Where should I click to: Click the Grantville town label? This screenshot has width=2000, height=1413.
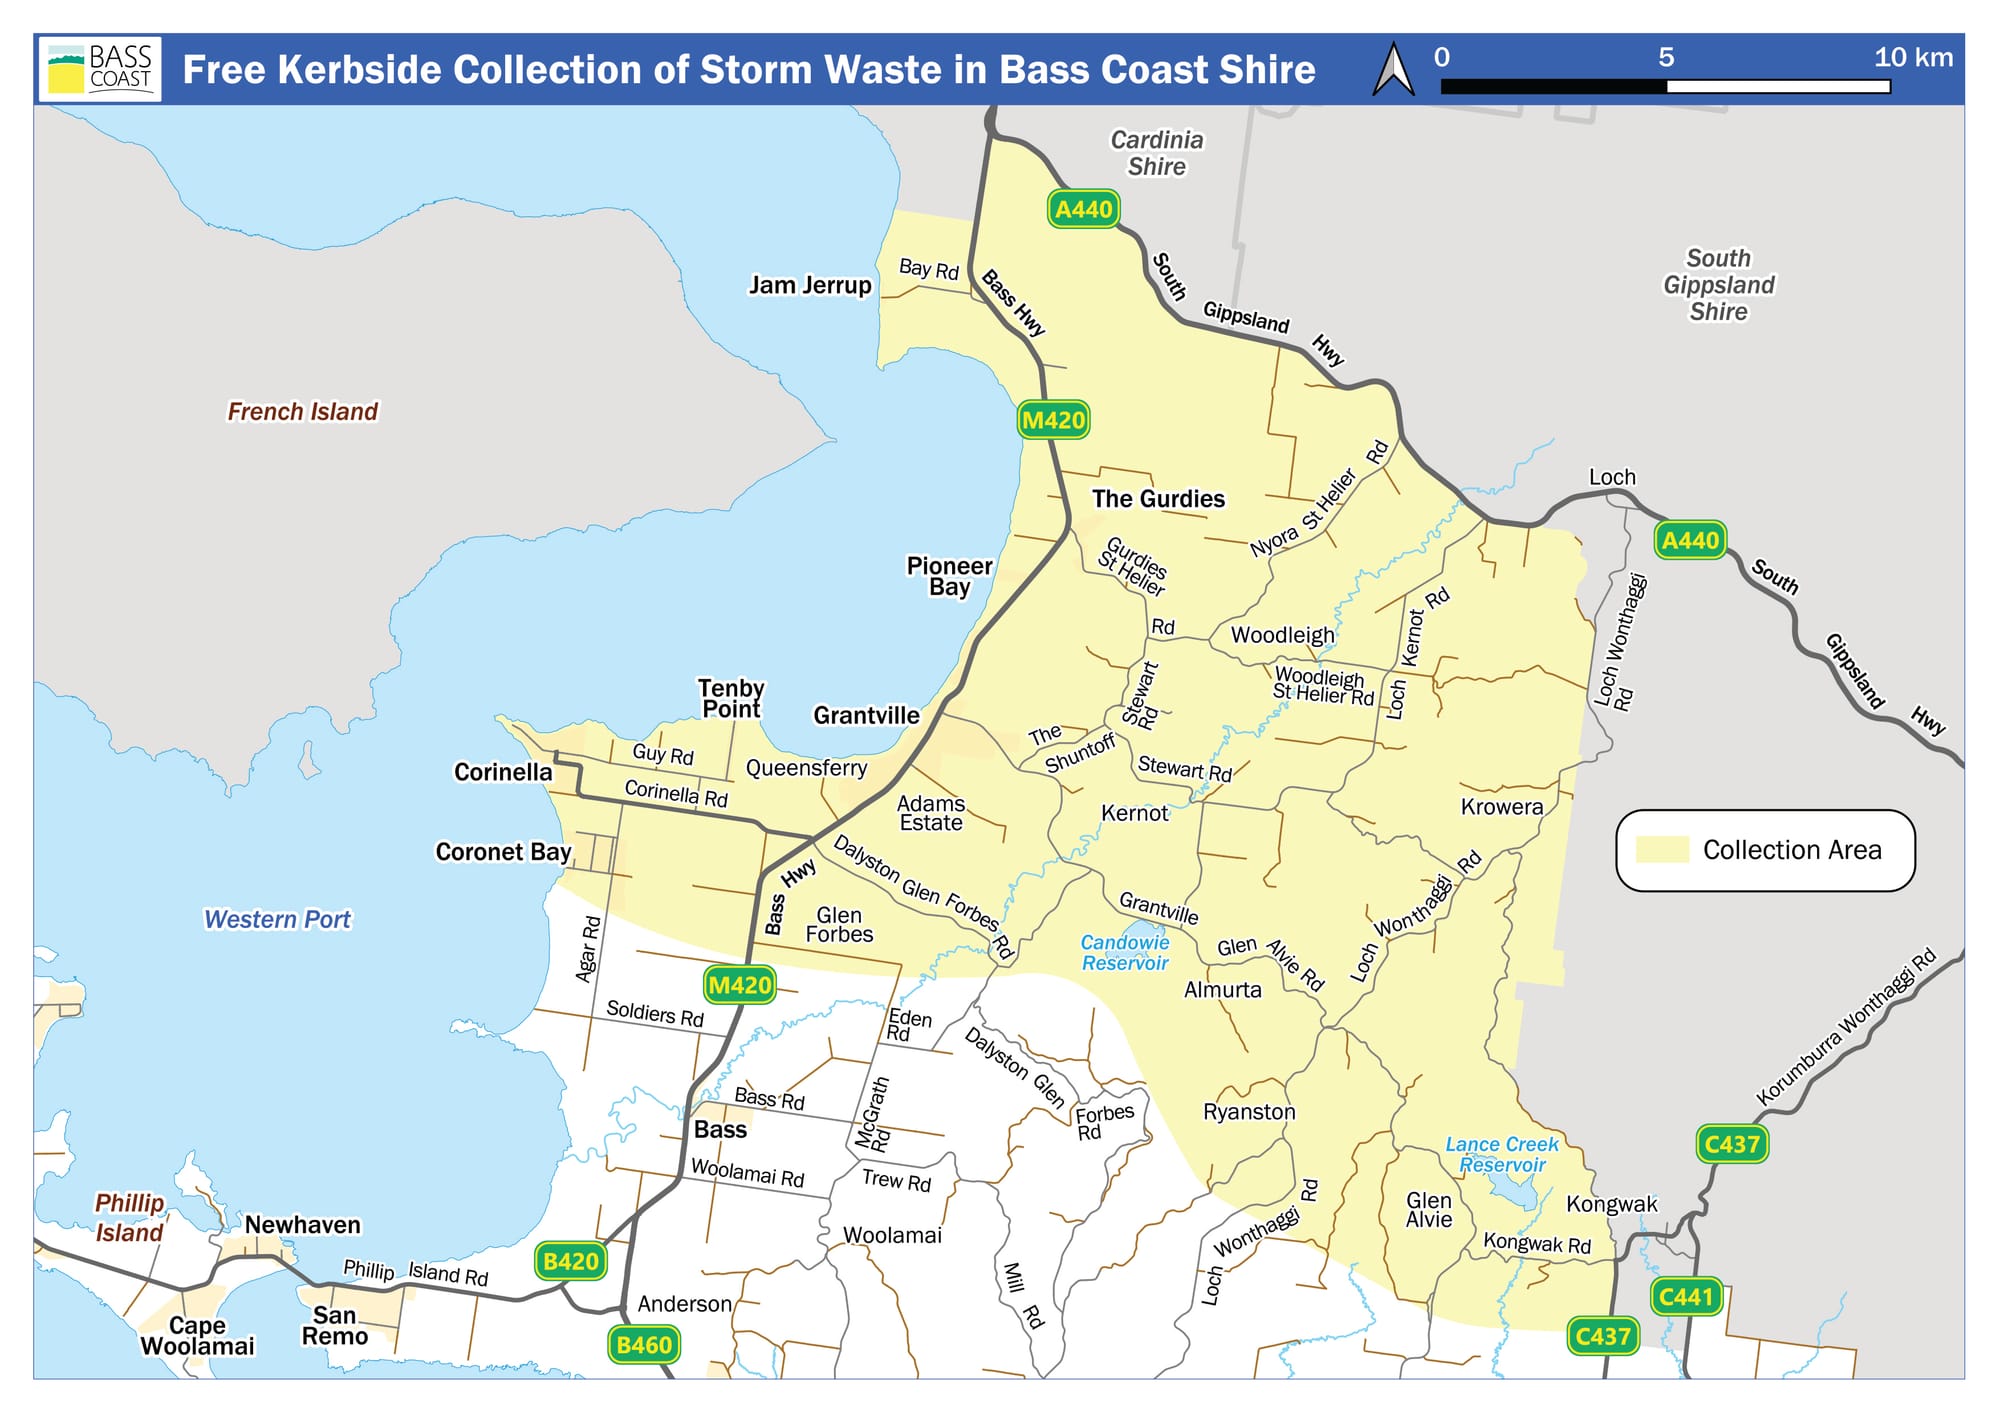[x=866, y=715]
